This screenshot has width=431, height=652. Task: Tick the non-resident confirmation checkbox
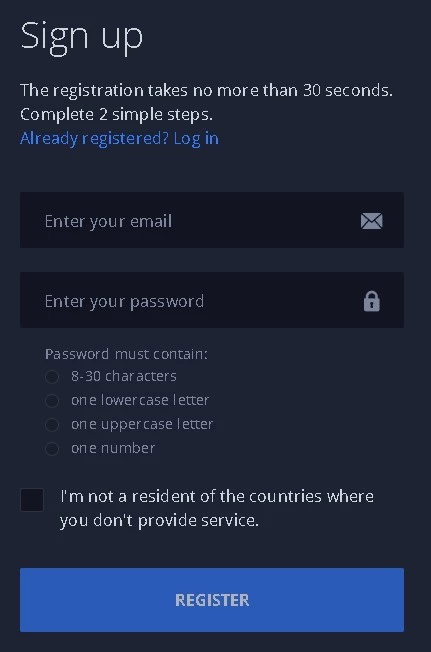click(32, 500)
